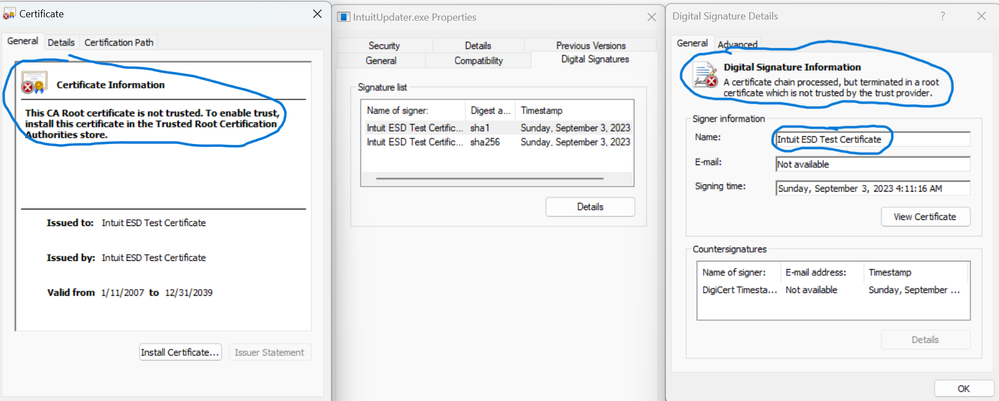Select the General tab in Certificate window
The image size is (999, 401).
(23, 41)
